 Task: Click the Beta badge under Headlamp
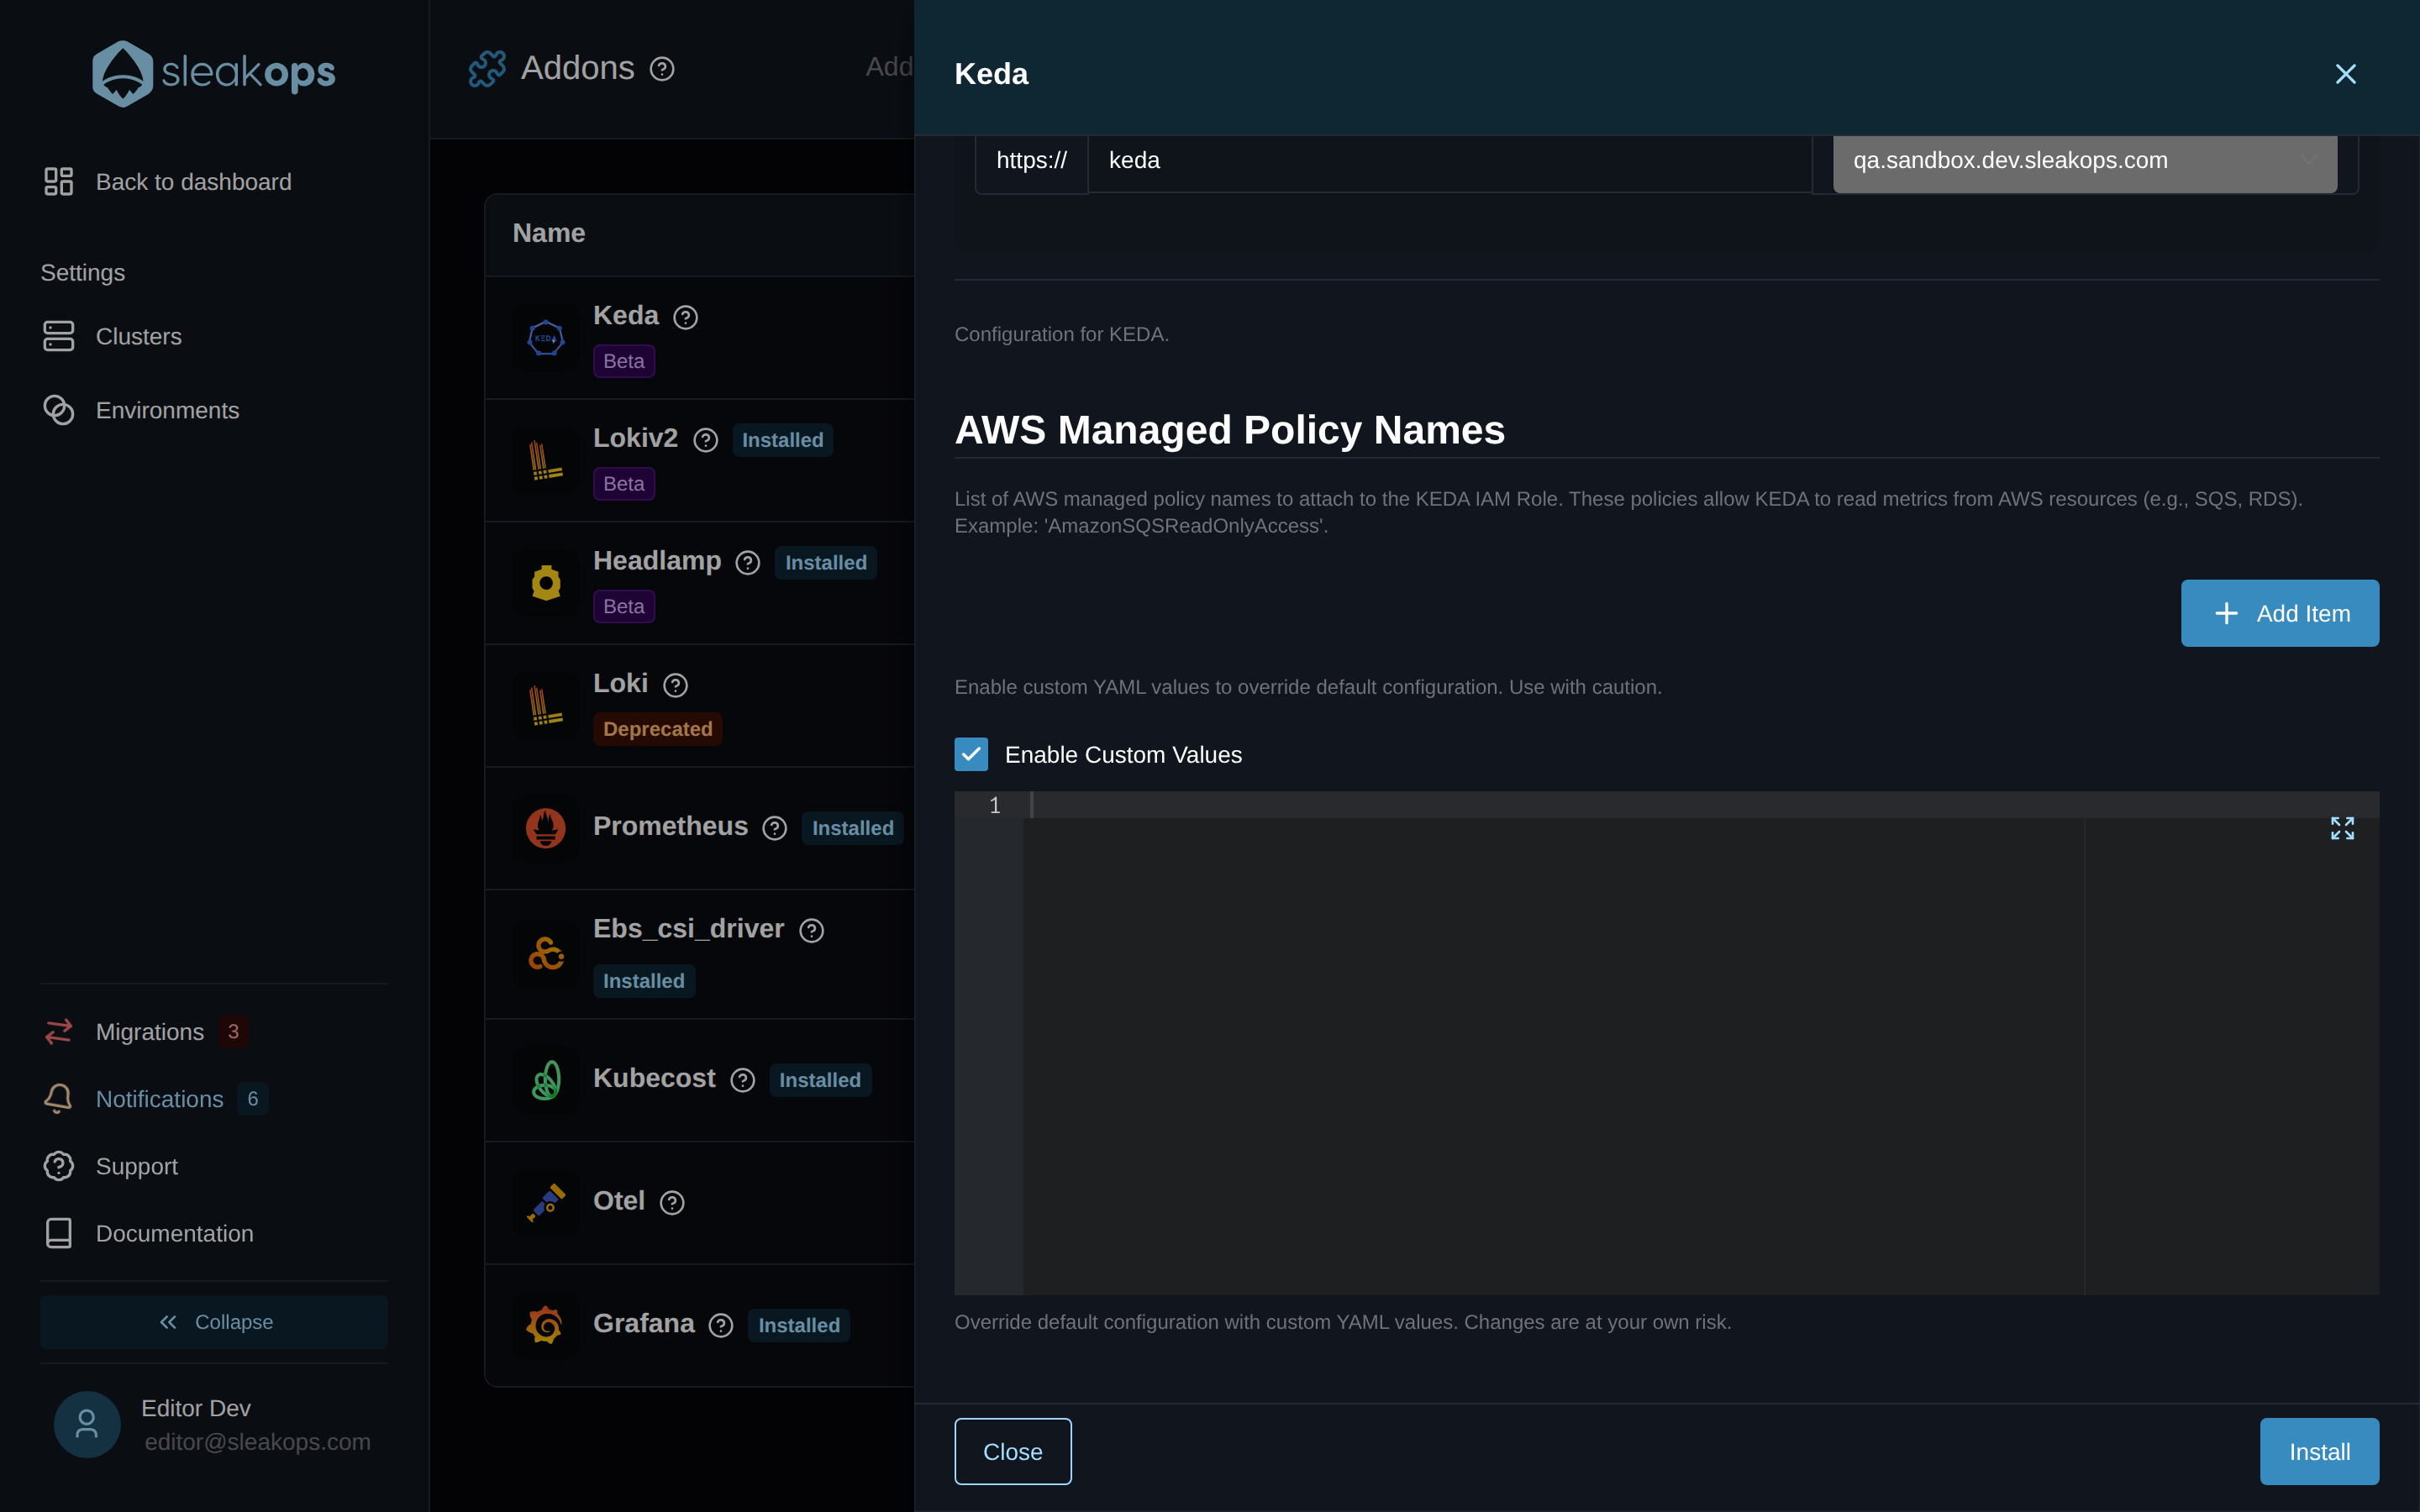coord(624,606)
